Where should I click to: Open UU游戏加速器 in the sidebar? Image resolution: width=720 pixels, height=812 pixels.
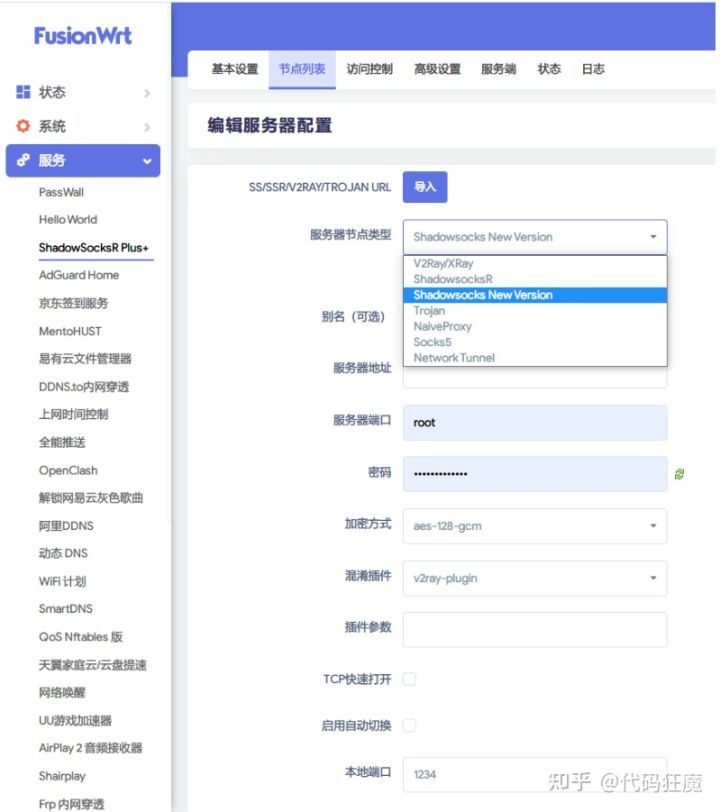(75, 720)
